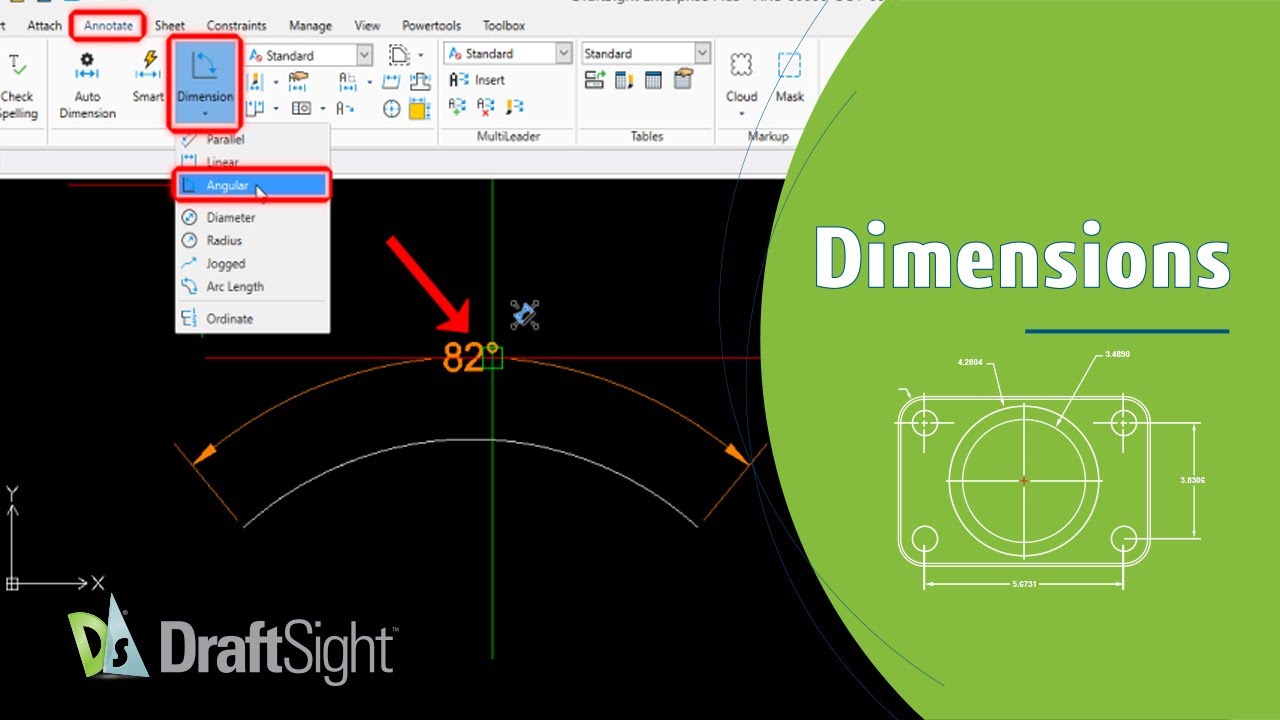Click the dashed-box icon beside dimension style
The image size is (1280, 720).
(x=399, y=55)
